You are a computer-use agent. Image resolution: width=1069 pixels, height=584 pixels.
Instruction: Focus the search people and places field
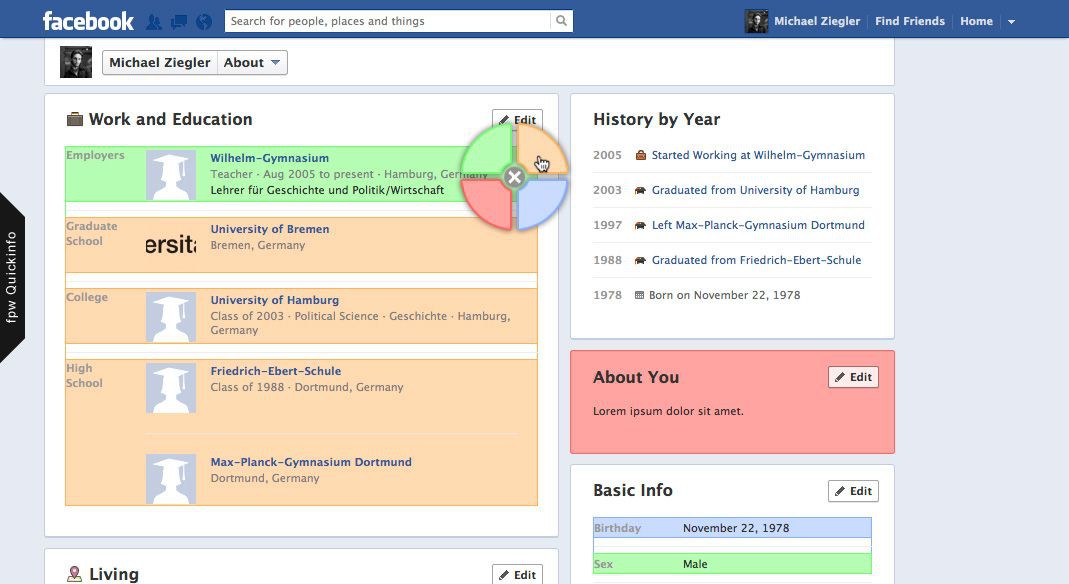[x=388, y=21]
